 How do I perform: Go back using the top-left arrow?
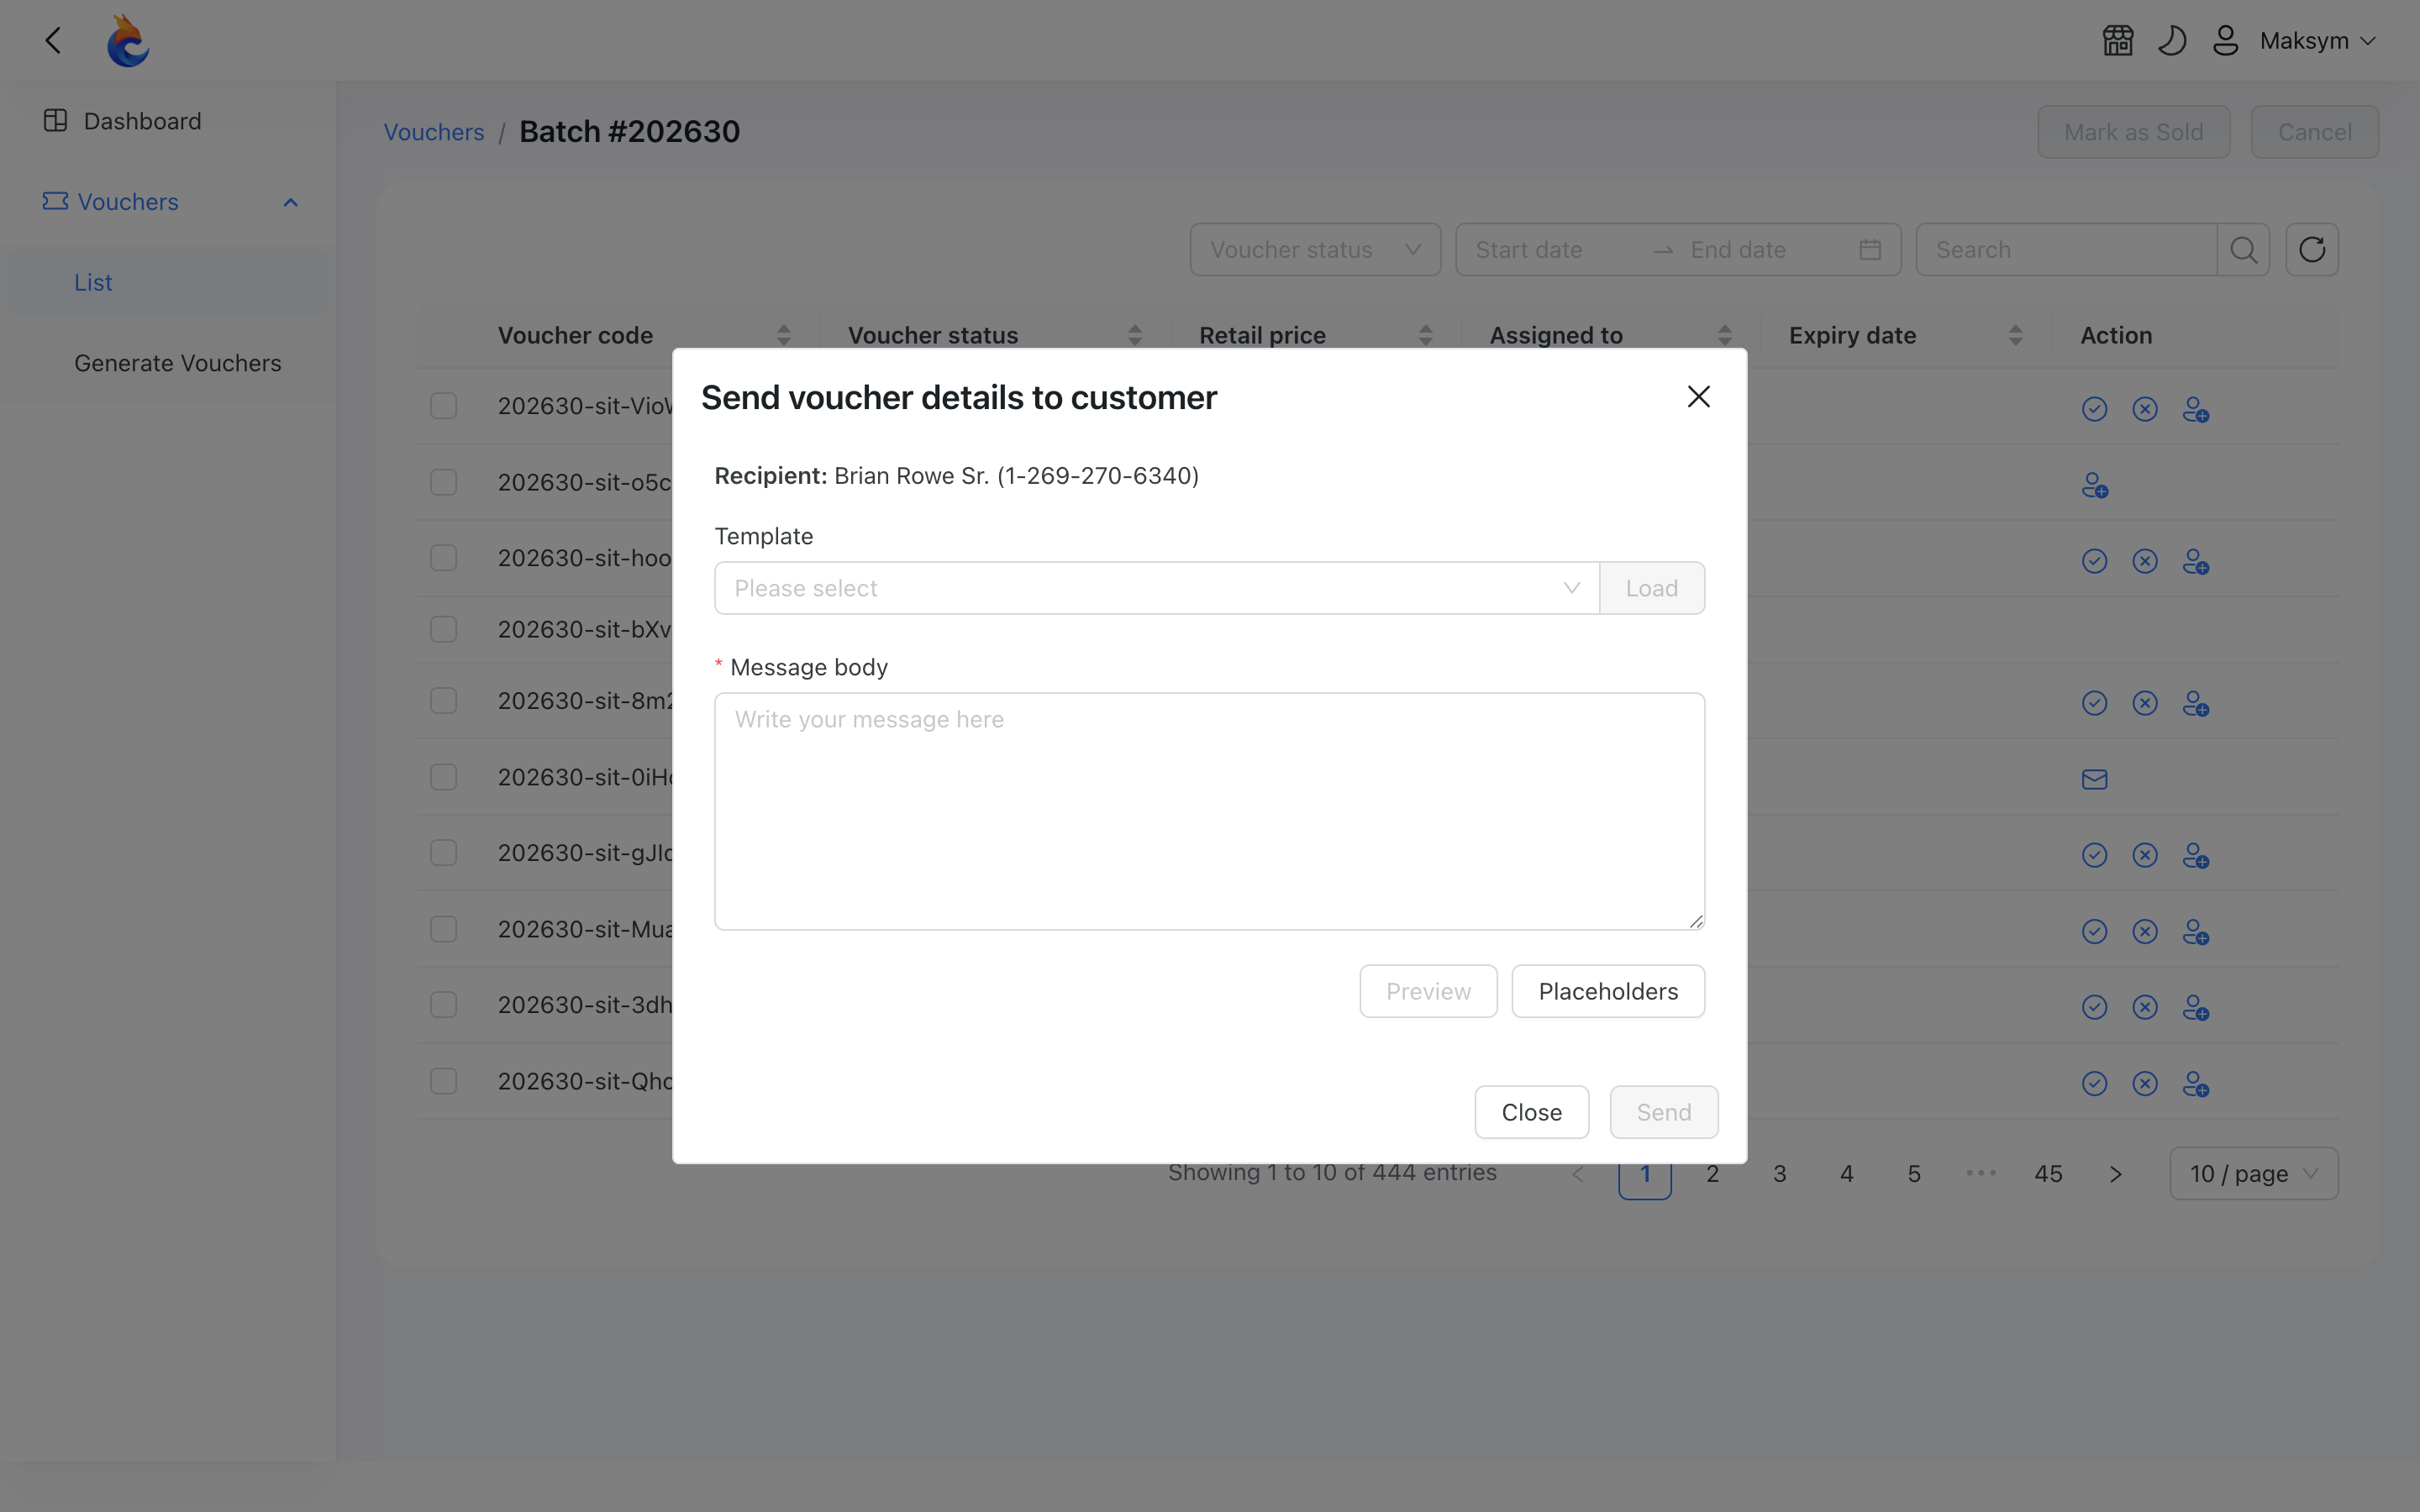tap(54, 40)
